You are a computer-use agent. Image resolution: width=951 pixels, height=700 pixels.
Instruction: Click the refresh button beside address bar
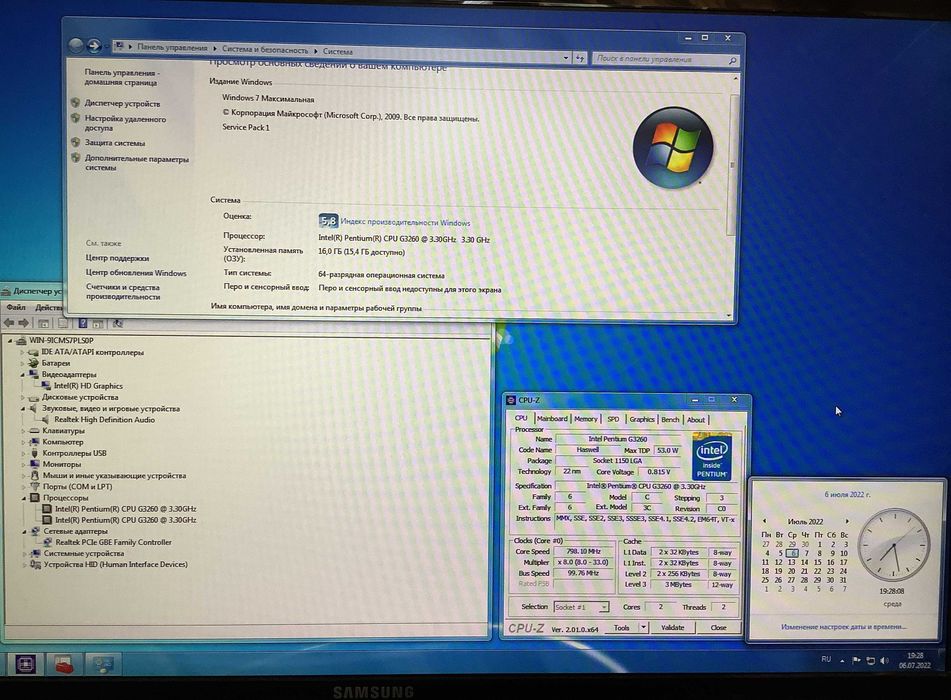point(580,58)
